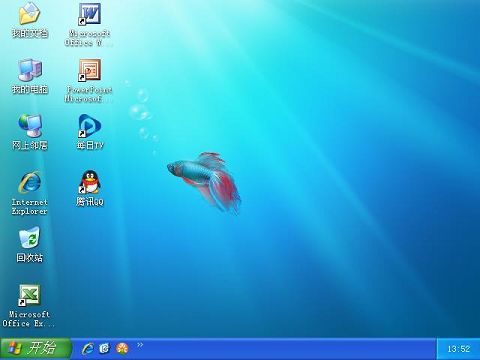
Task: Click the 开始 Start button
Action: (x=36, y=349)
